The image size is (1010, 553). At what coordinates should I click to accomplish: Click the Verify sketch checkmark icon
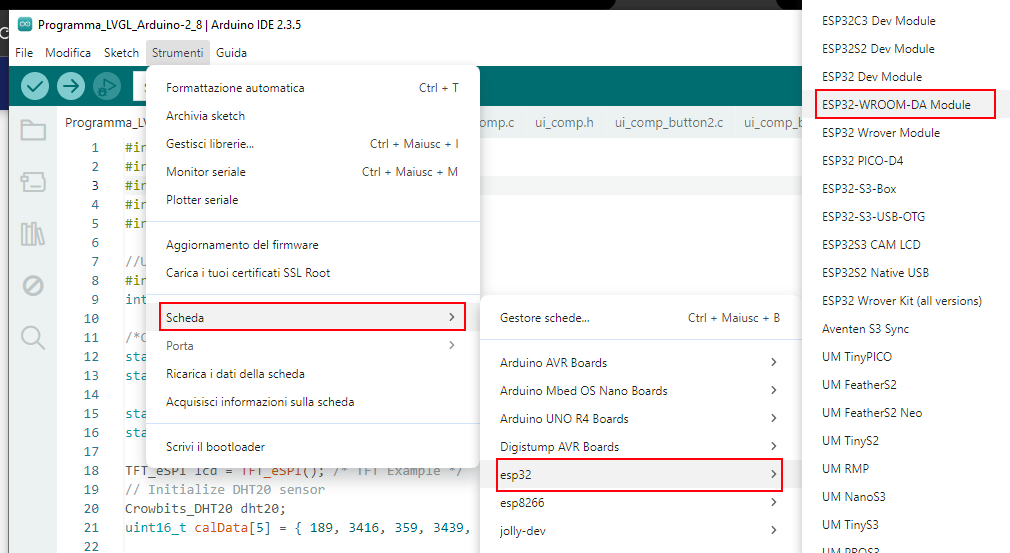pos(35,87)
